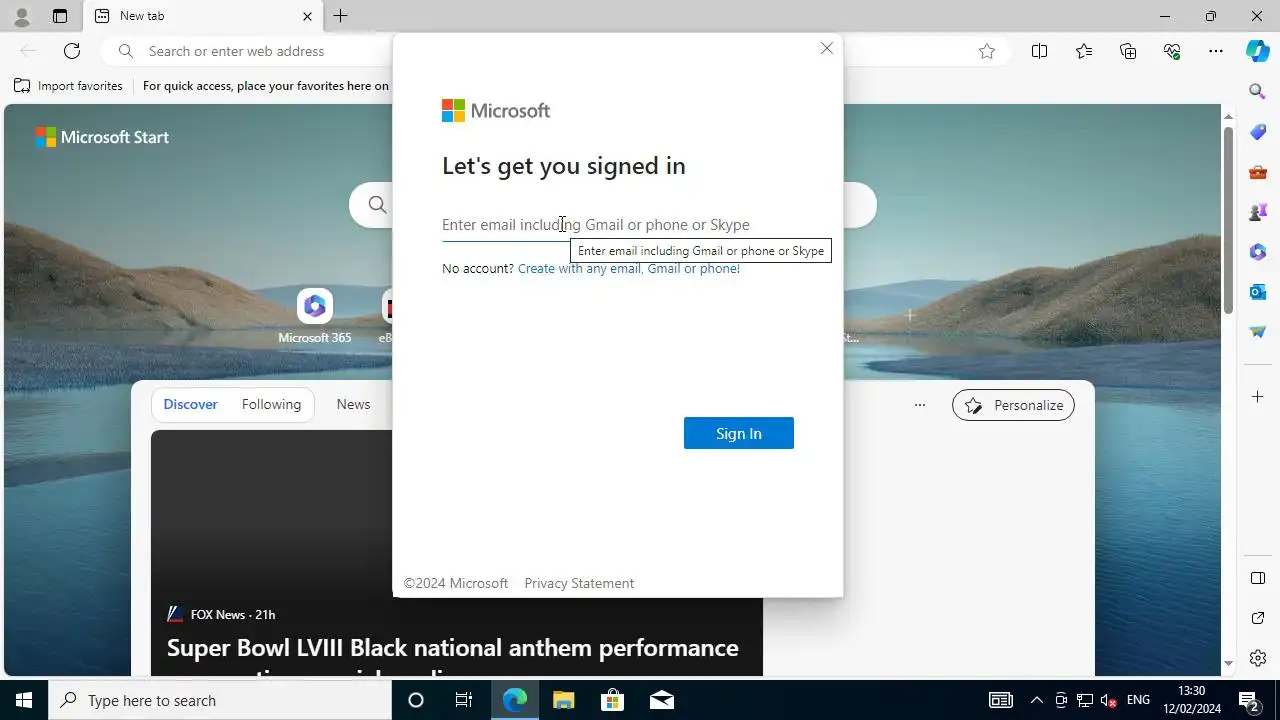Close the New tab tab
Screen dimensions: 1280x720
click(x=307, y=16)
